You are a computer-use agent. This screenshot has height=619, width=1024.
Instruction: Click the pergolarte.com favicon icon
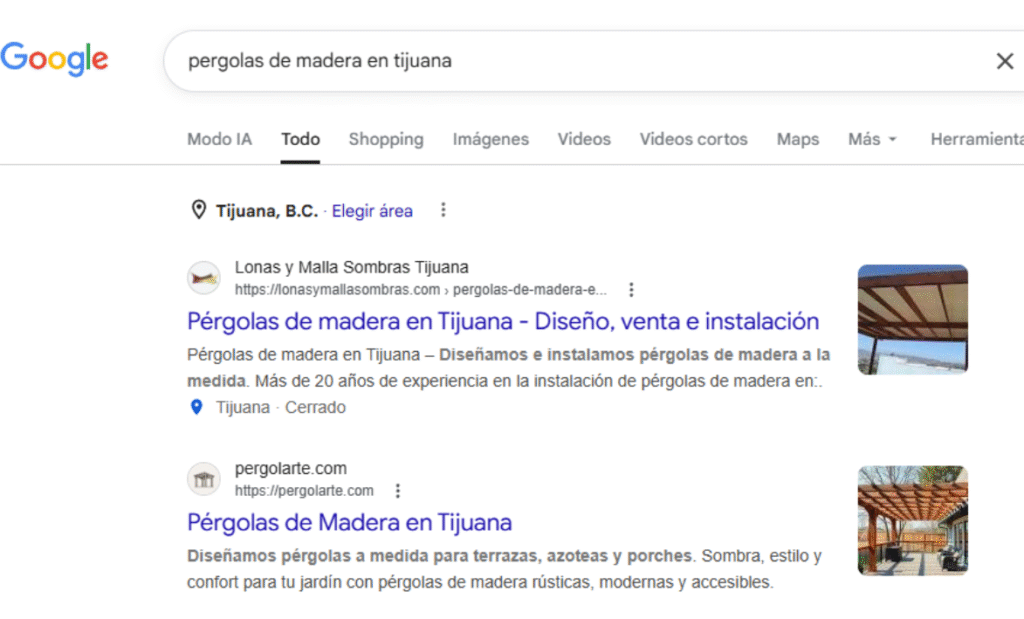(204, 479)
